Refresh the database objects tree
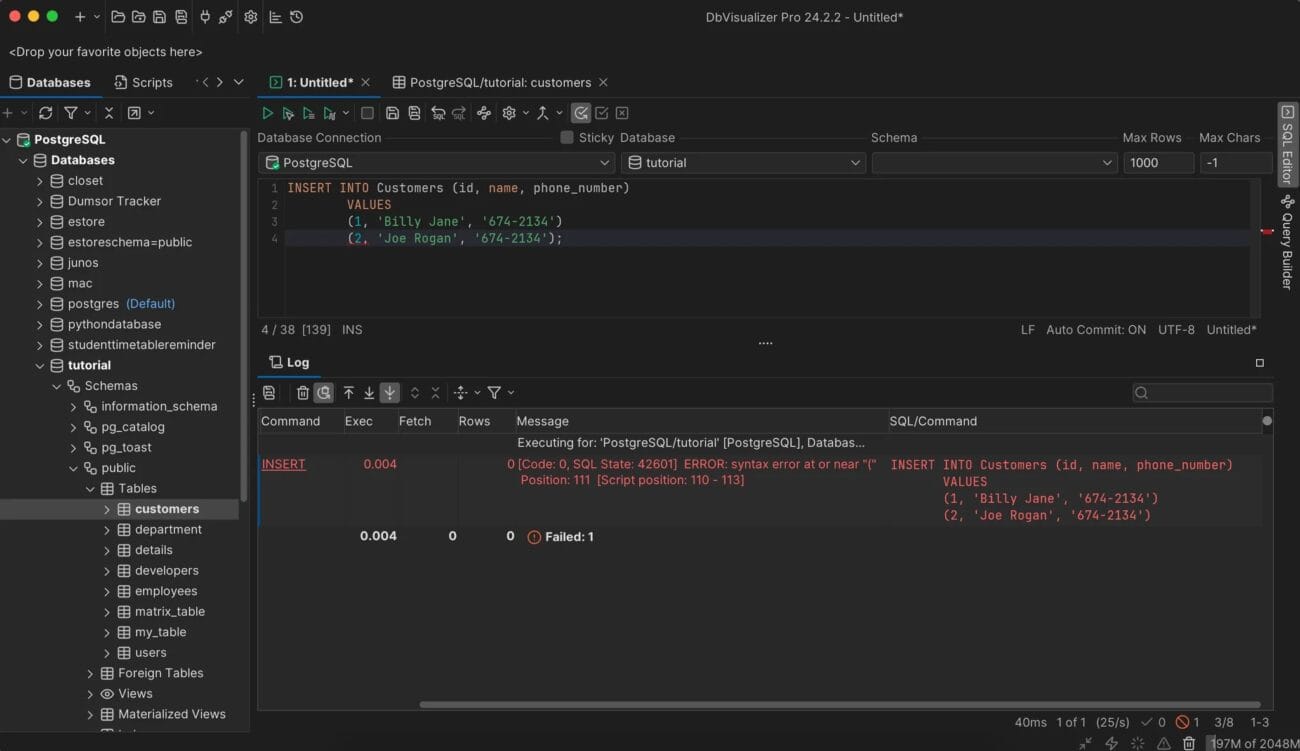Screen dimensions: 1300x751 click(x=45, y=113)
